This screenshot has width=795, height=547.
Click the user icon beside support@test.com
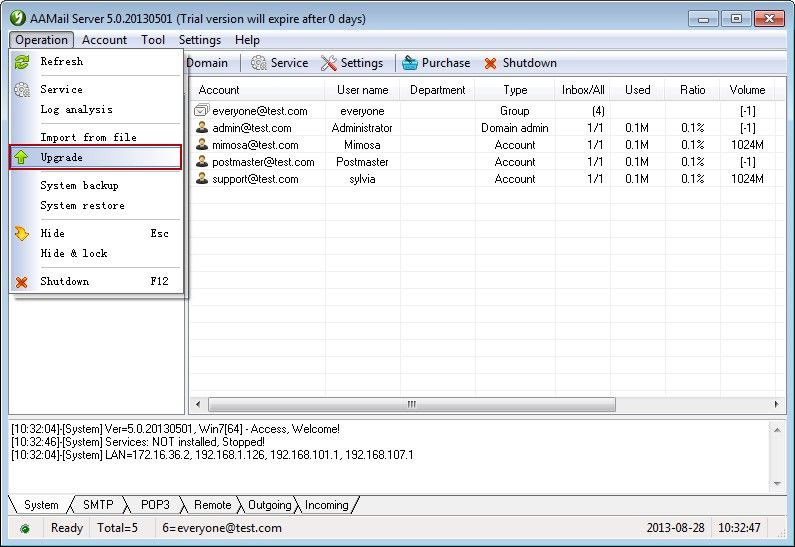point(202,178)
